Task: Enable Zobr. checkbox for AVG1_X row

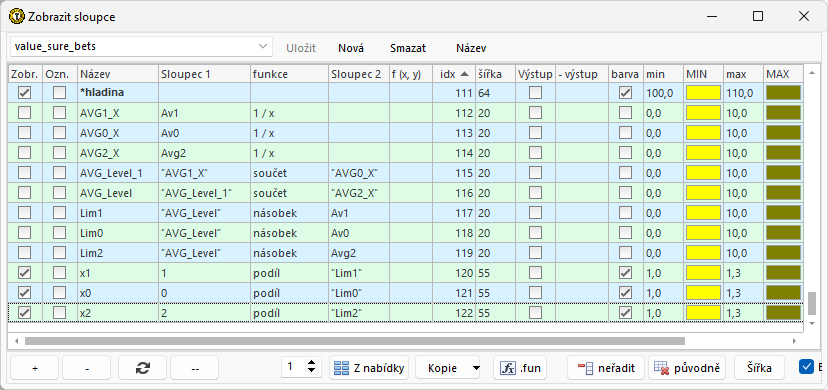Action: pos(24,113)
